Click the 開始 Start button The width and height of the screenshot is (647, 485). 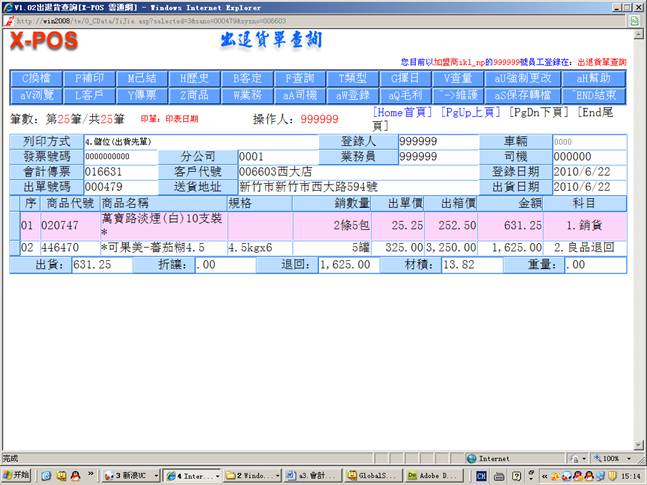click(18, 475)
